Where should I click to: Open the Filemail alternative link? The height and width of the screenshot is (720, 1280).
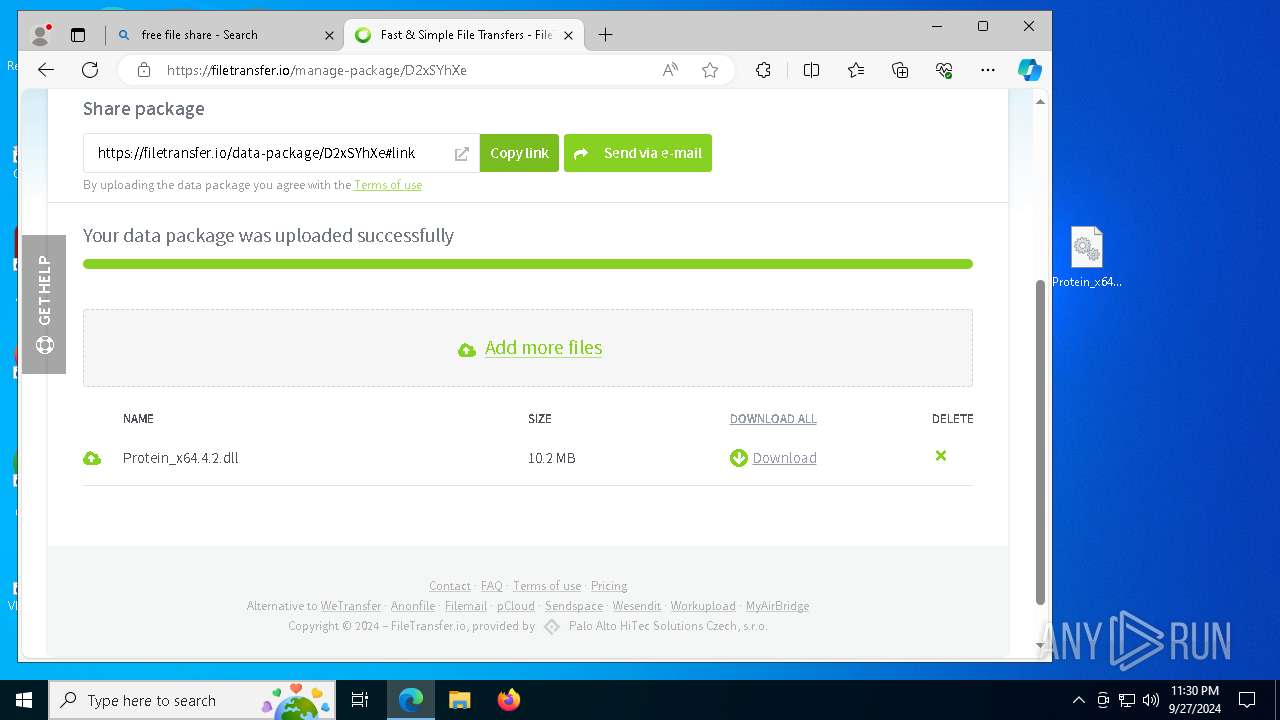tap(466, 606)
